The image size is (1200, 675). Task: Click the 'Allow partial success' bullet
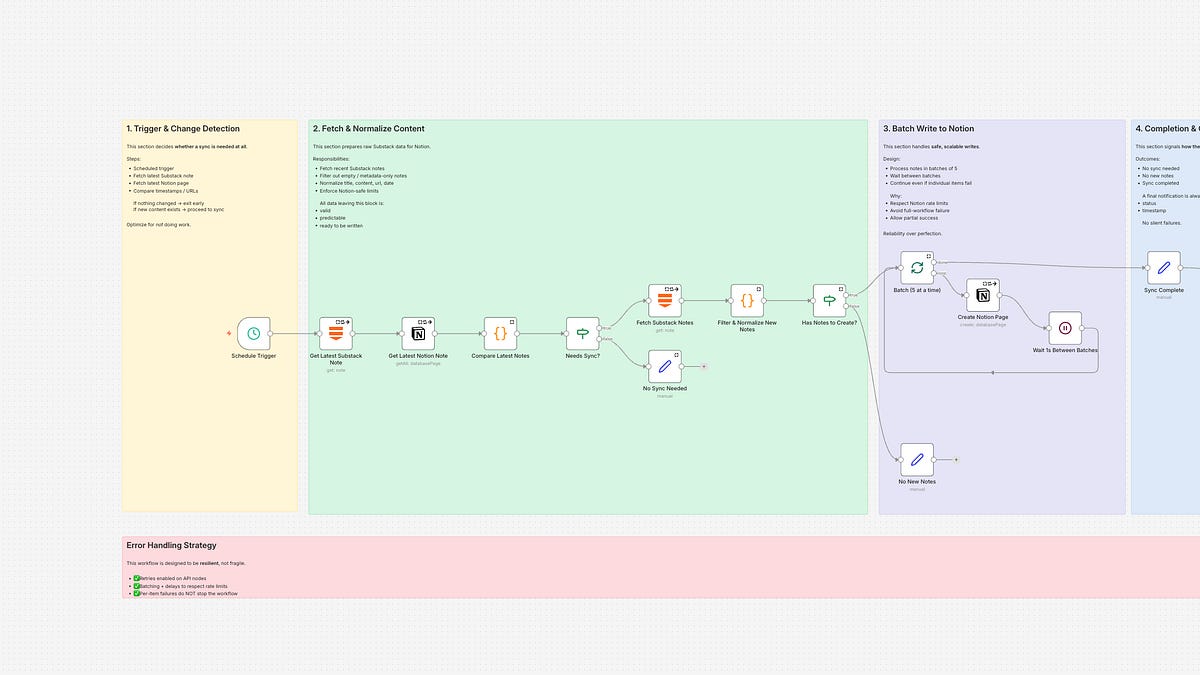pos(914,217)
